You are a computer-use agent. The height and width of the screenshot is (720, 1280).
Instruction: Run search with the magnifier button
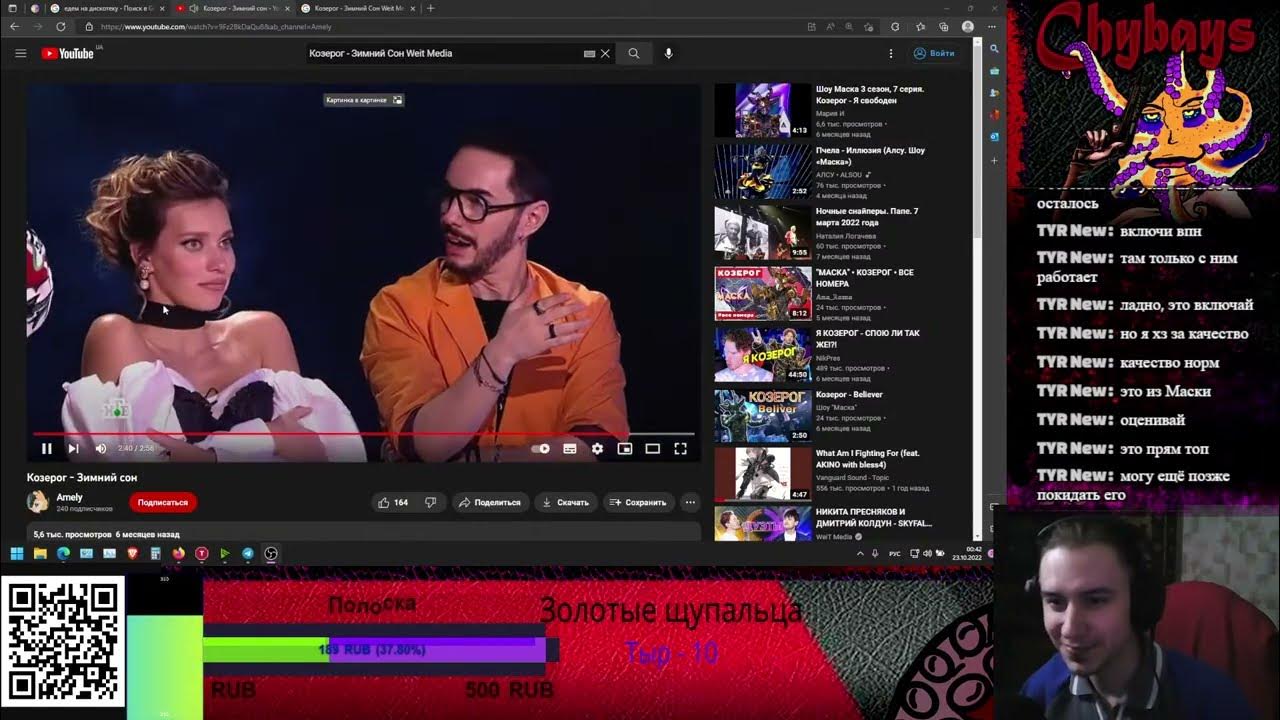(634, 53)
